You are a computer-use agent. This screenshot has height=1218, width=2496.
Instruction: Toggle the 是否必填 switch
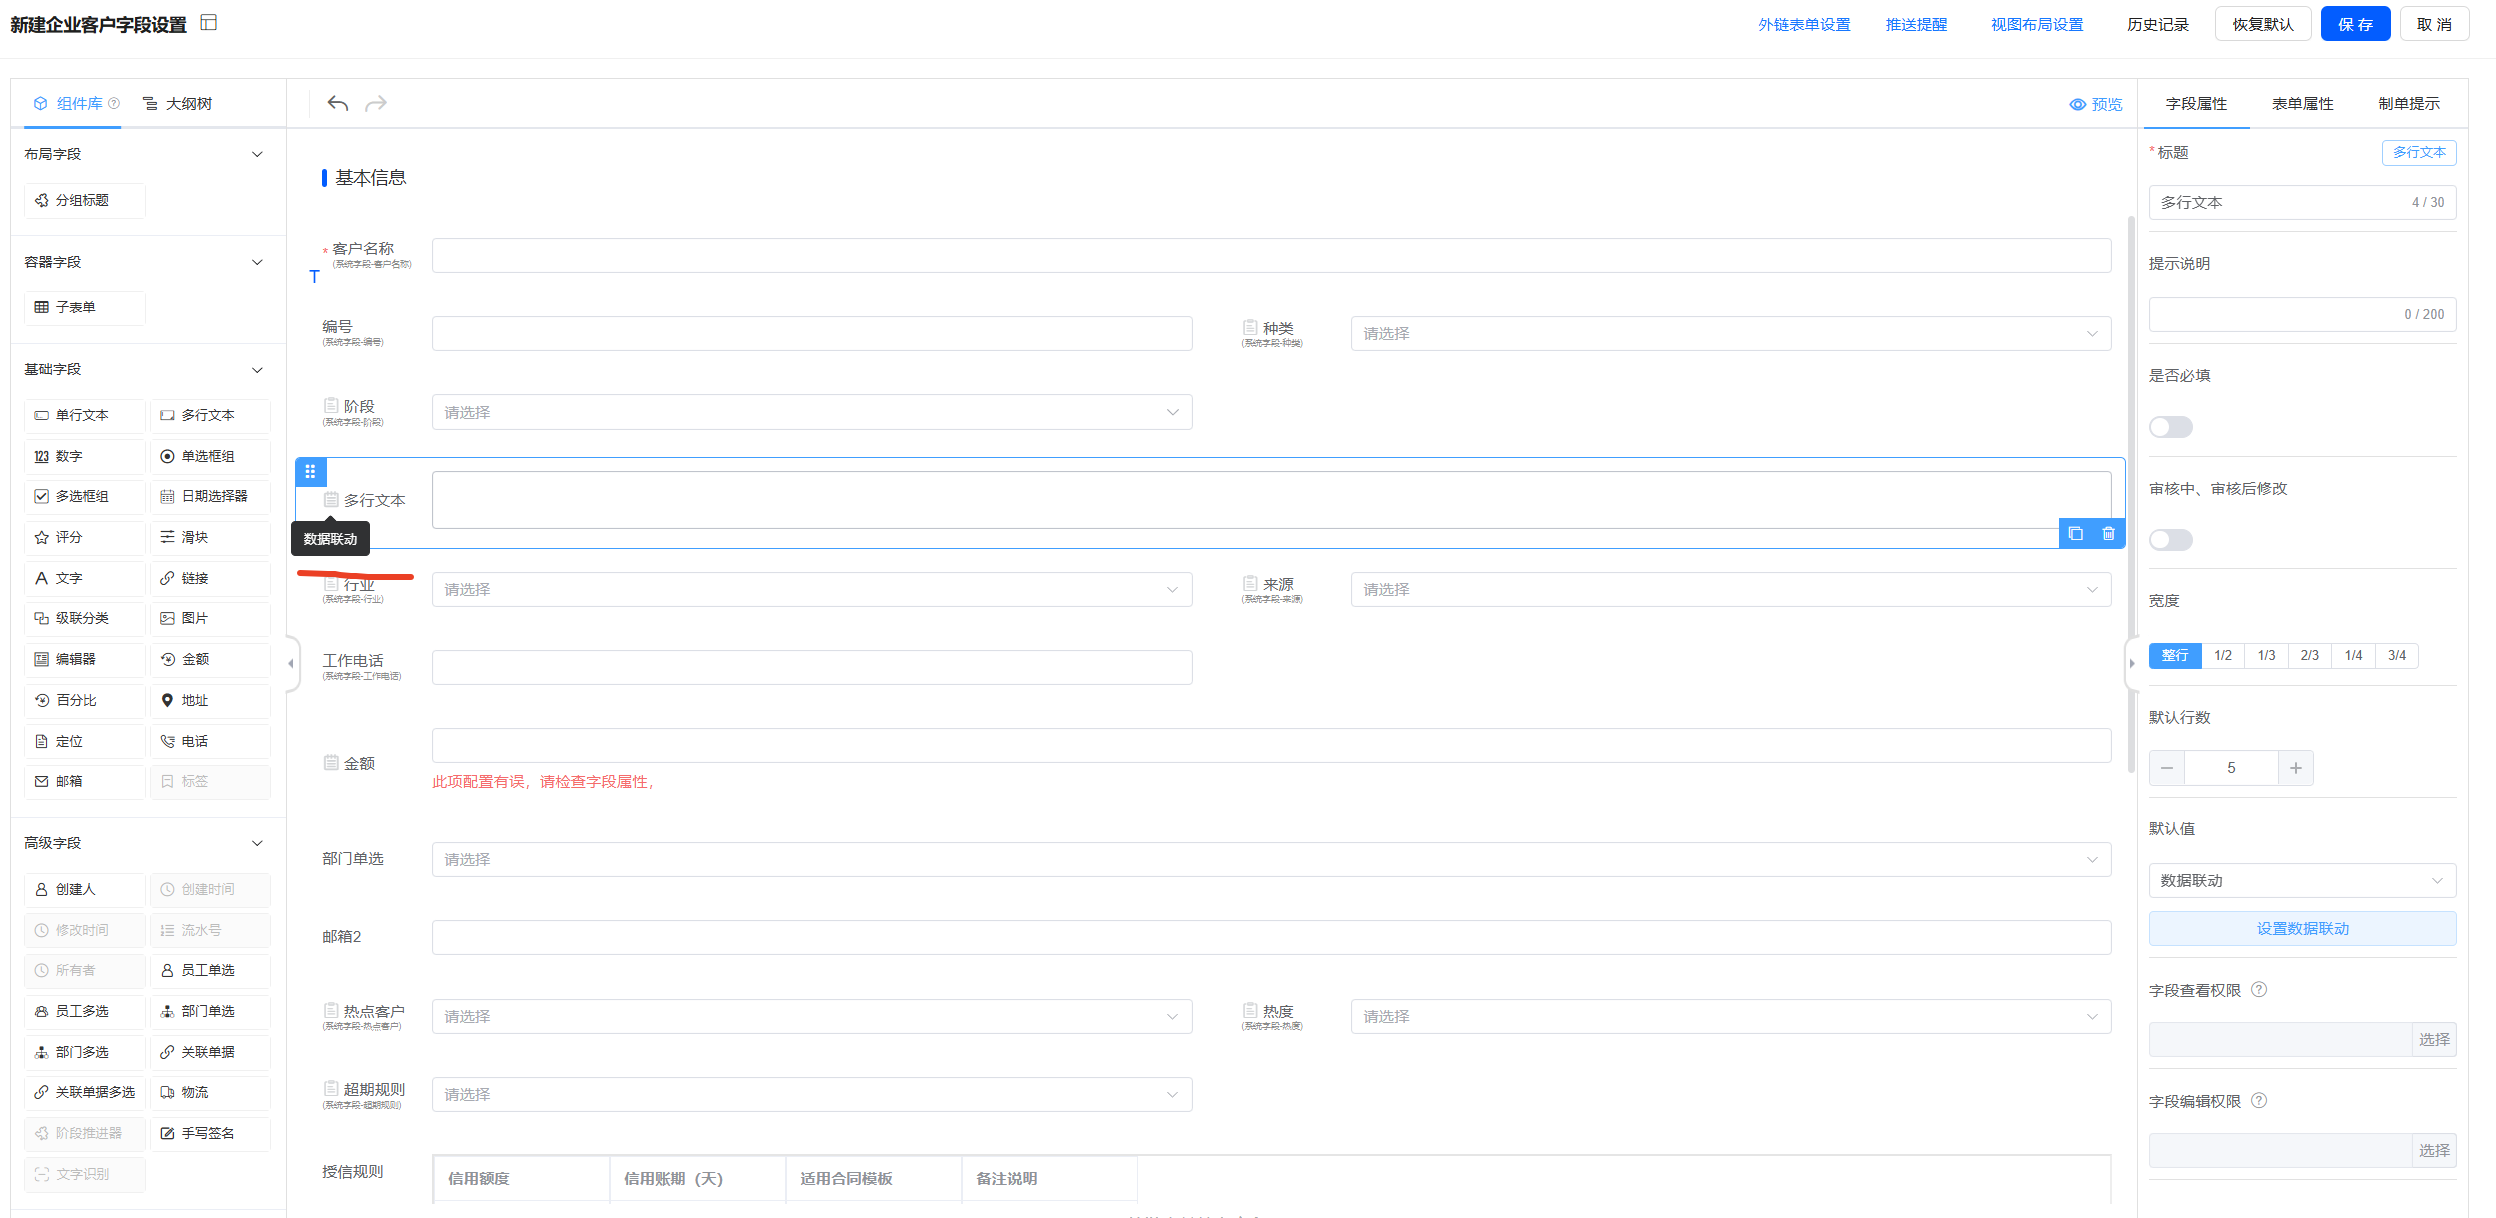[2171, 427]
